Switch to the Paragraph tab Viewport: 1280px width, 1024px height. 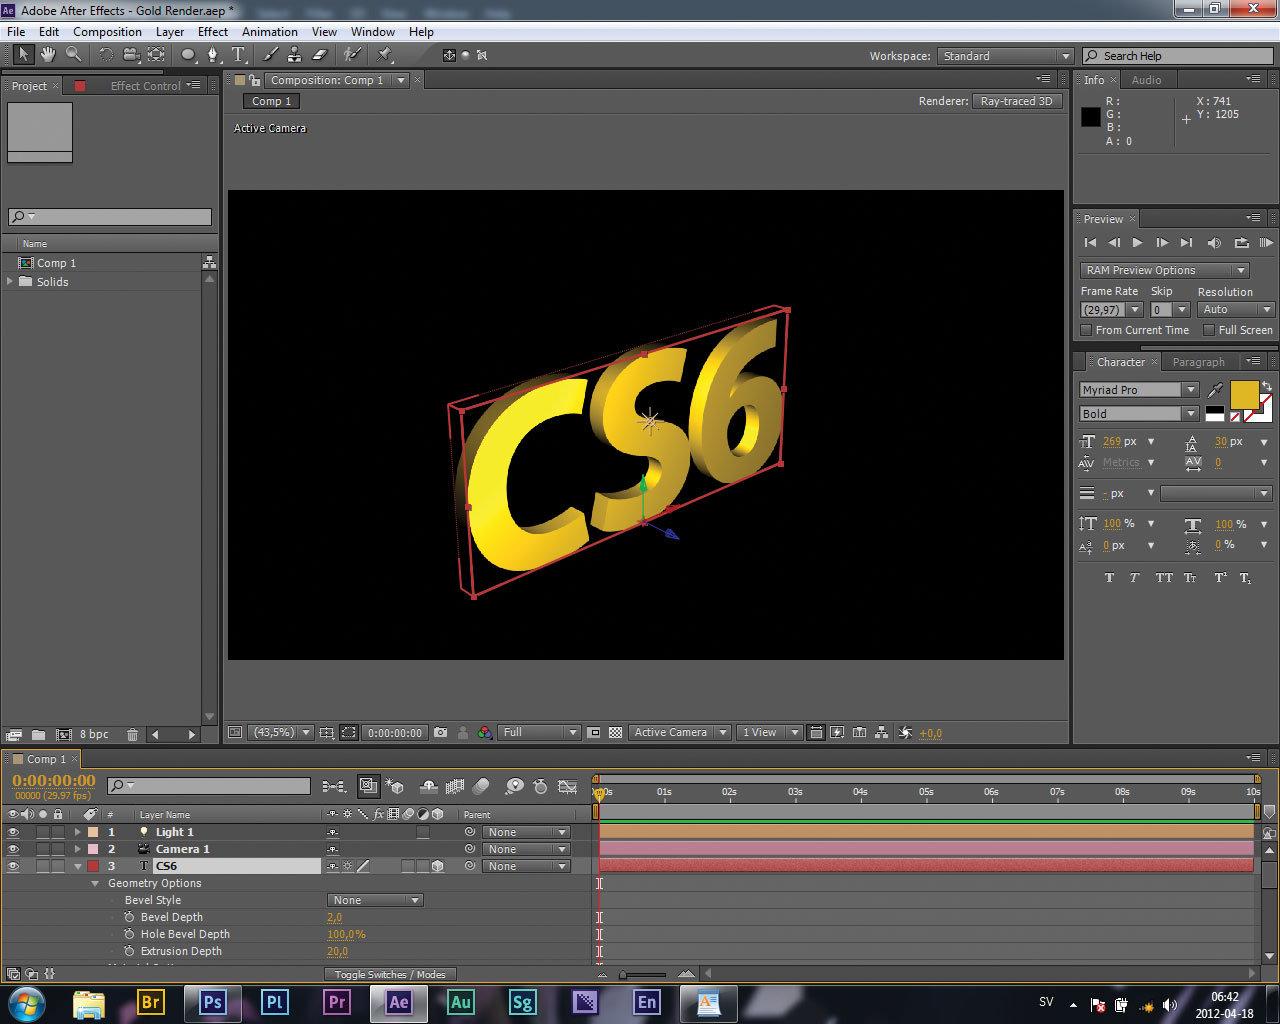(1198, 362)
